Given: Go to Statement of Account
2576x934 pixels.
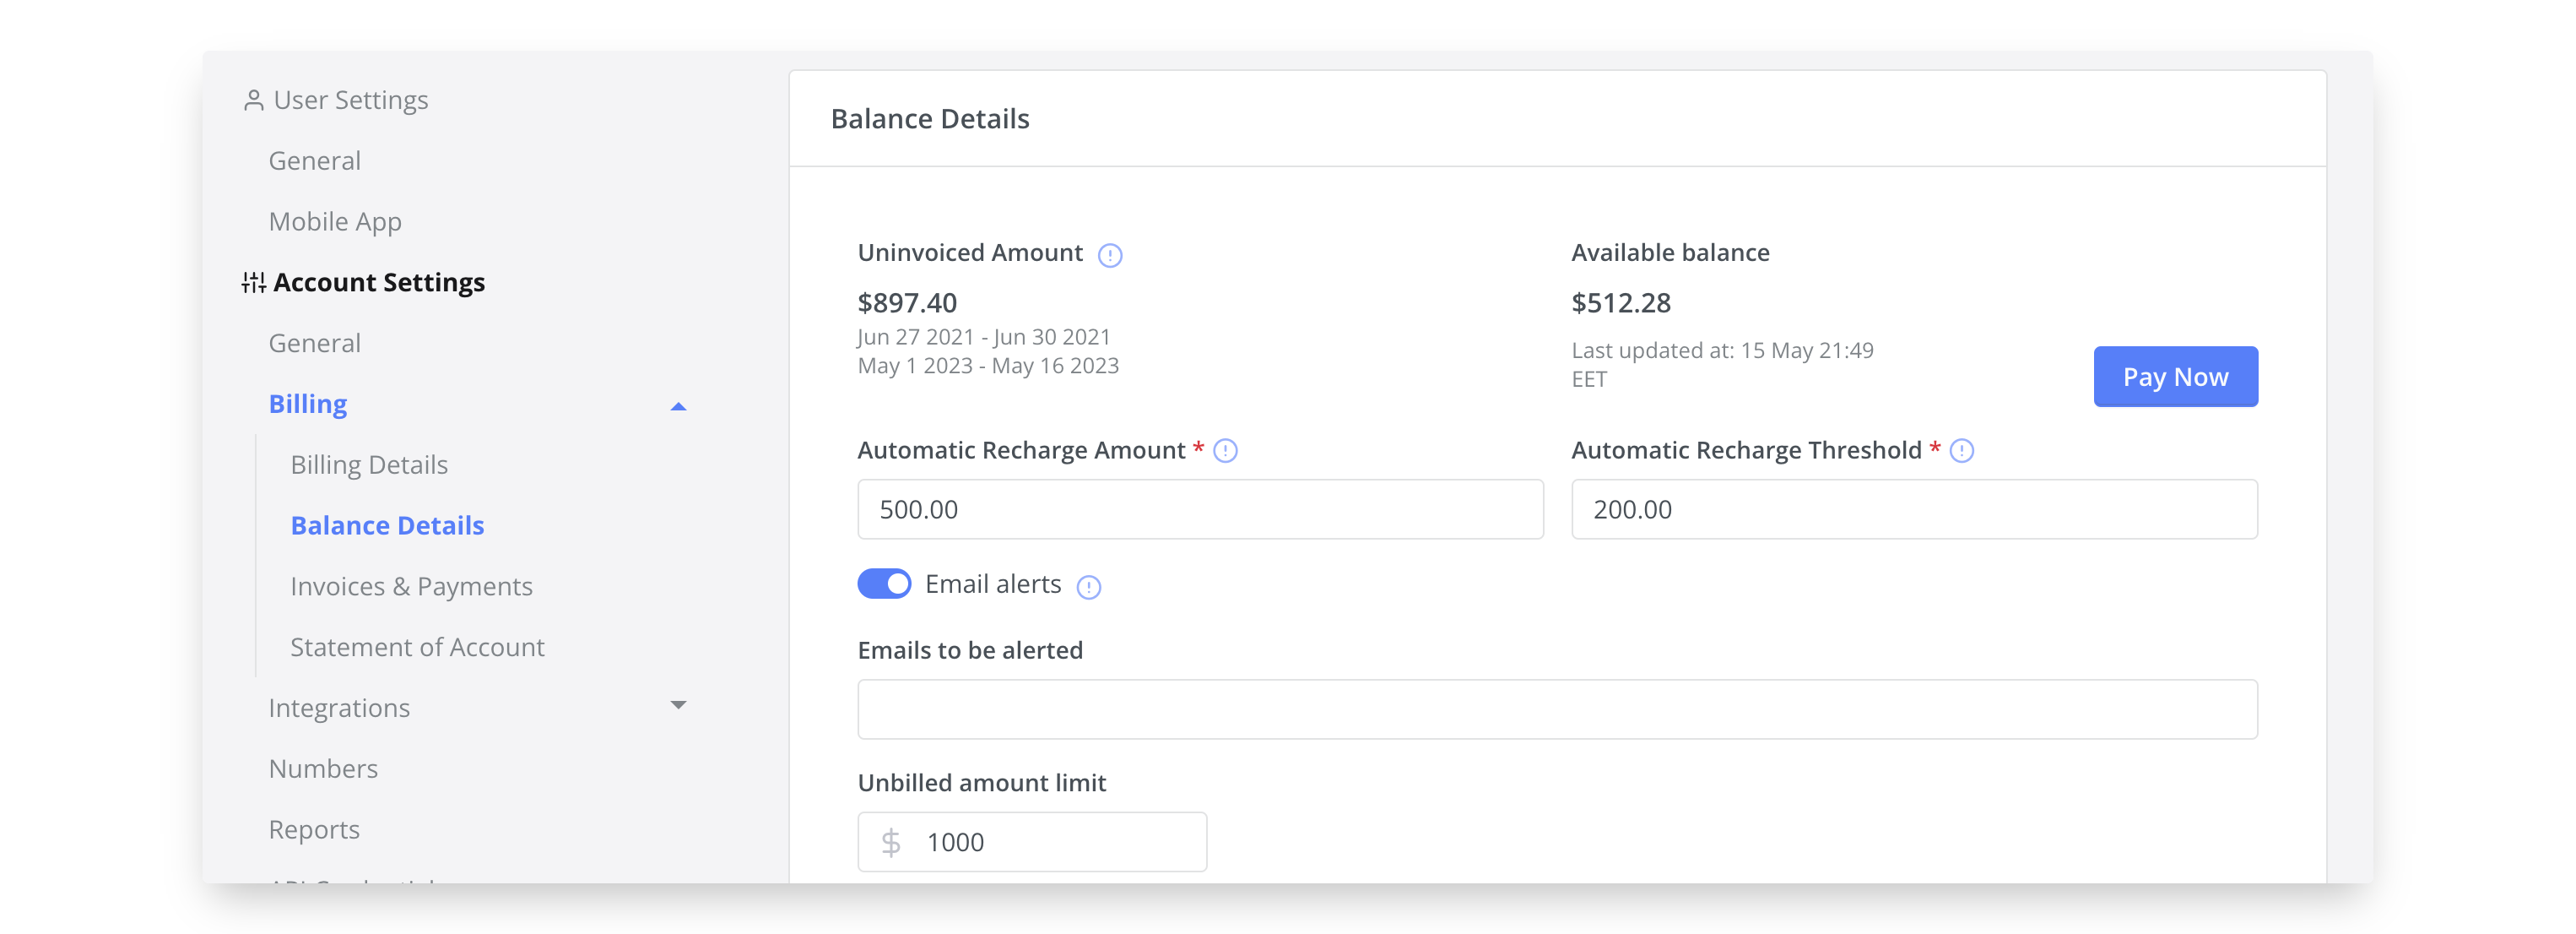Looking at the screenshot, I should pyautogui.click(x=417, y=648).
